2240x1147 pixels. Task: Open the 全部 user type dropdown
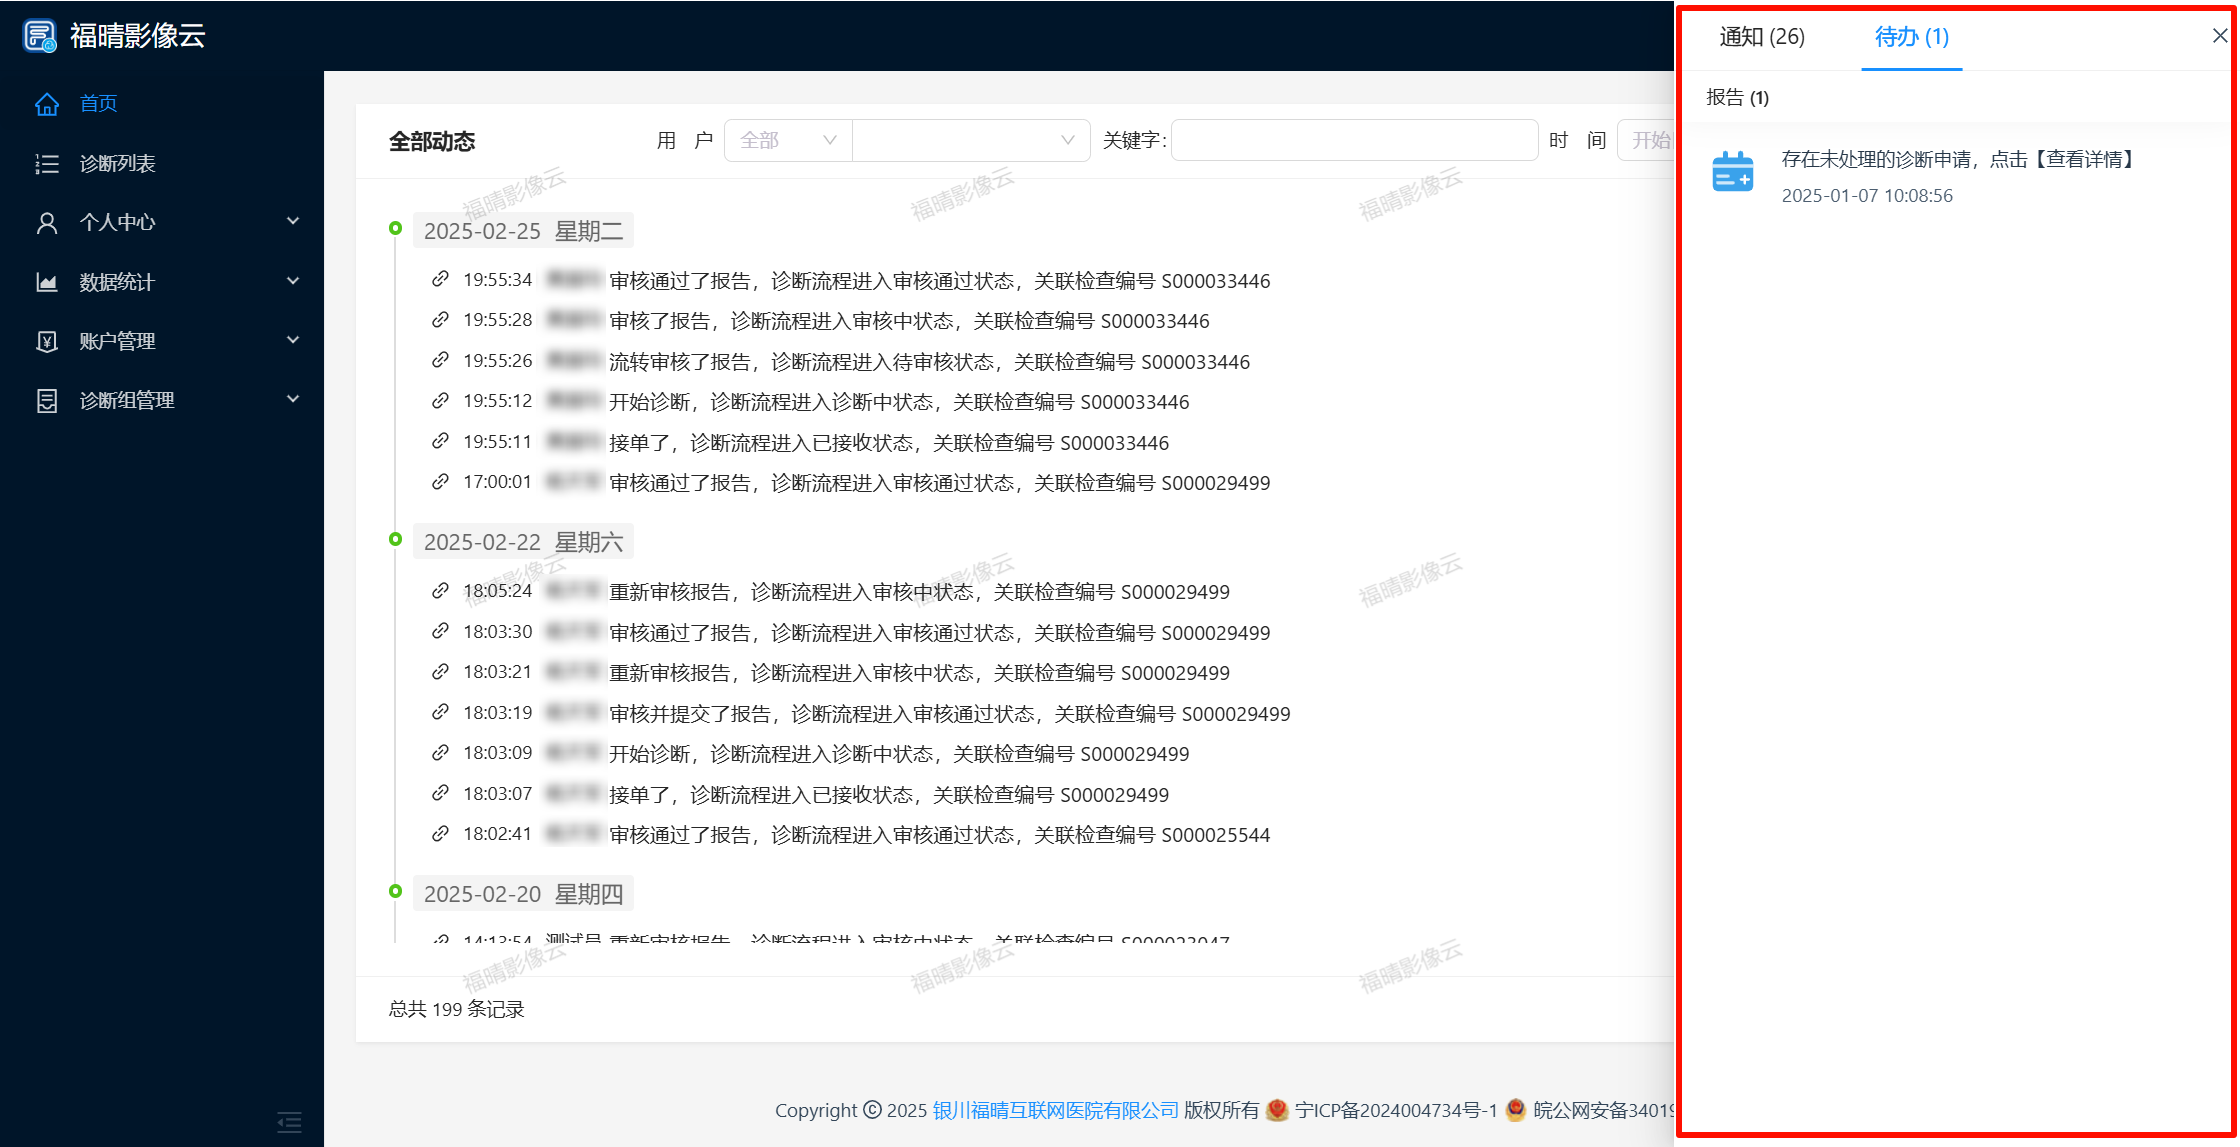[x=787, y=141]
